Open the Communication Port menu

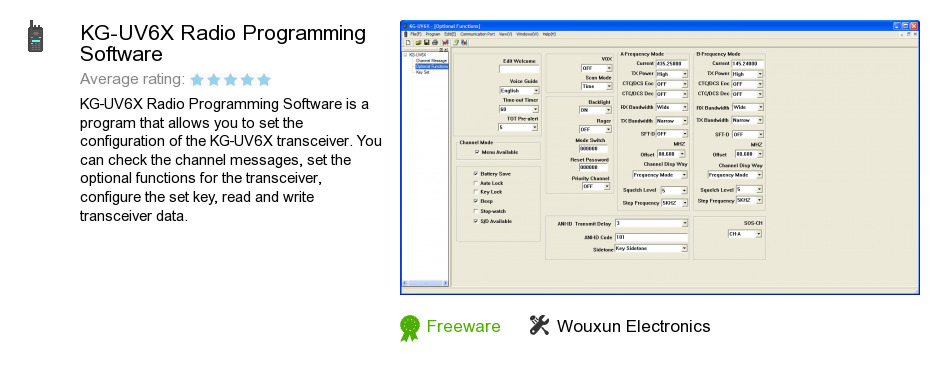click(x=478, y=34)
